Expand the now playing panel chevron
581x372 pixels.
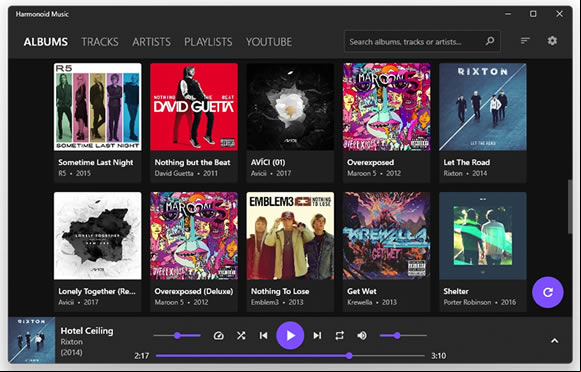point(554,341)
